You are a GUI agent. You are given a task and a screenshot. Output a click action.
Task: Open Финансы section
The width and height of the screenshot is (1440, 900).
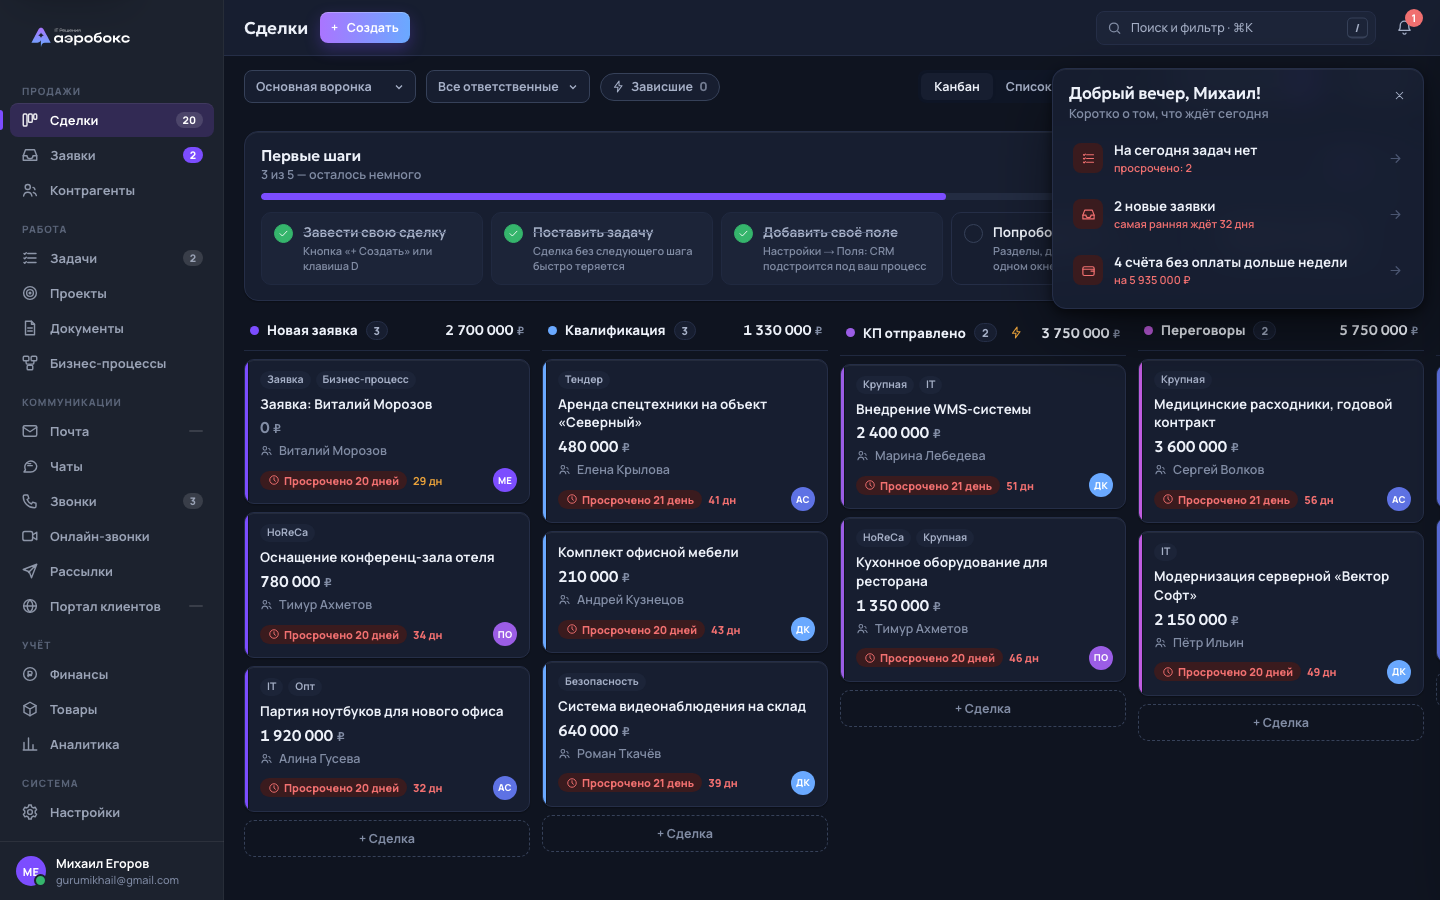click(112, 674)
